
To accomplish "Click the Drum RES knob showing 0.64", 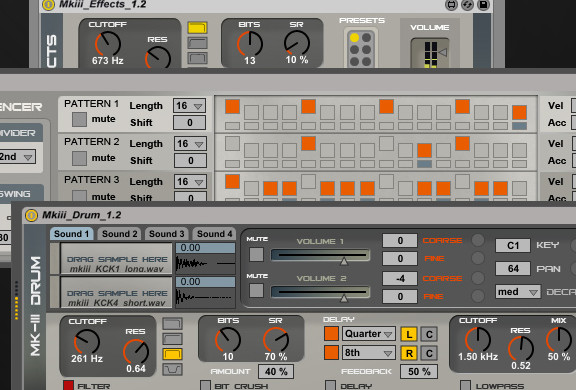I will (136, 351).
